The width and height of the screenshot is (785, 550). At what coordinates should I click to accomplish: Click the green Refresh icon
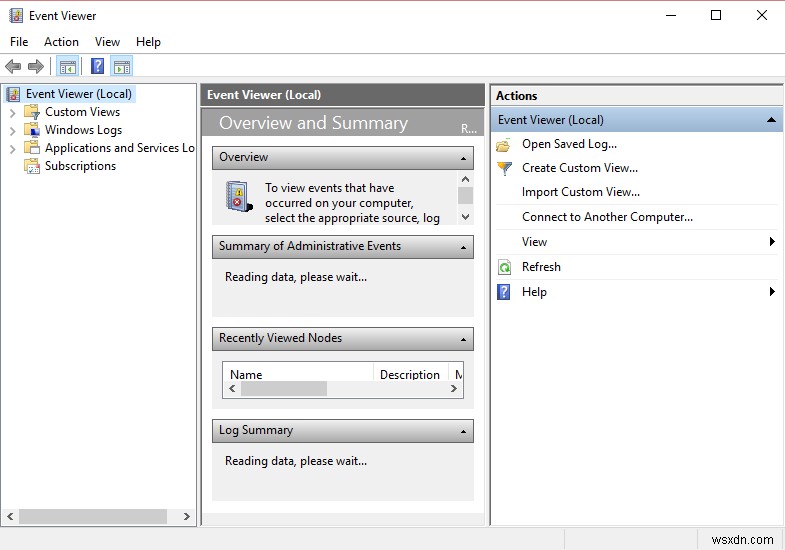pos(504,267)
